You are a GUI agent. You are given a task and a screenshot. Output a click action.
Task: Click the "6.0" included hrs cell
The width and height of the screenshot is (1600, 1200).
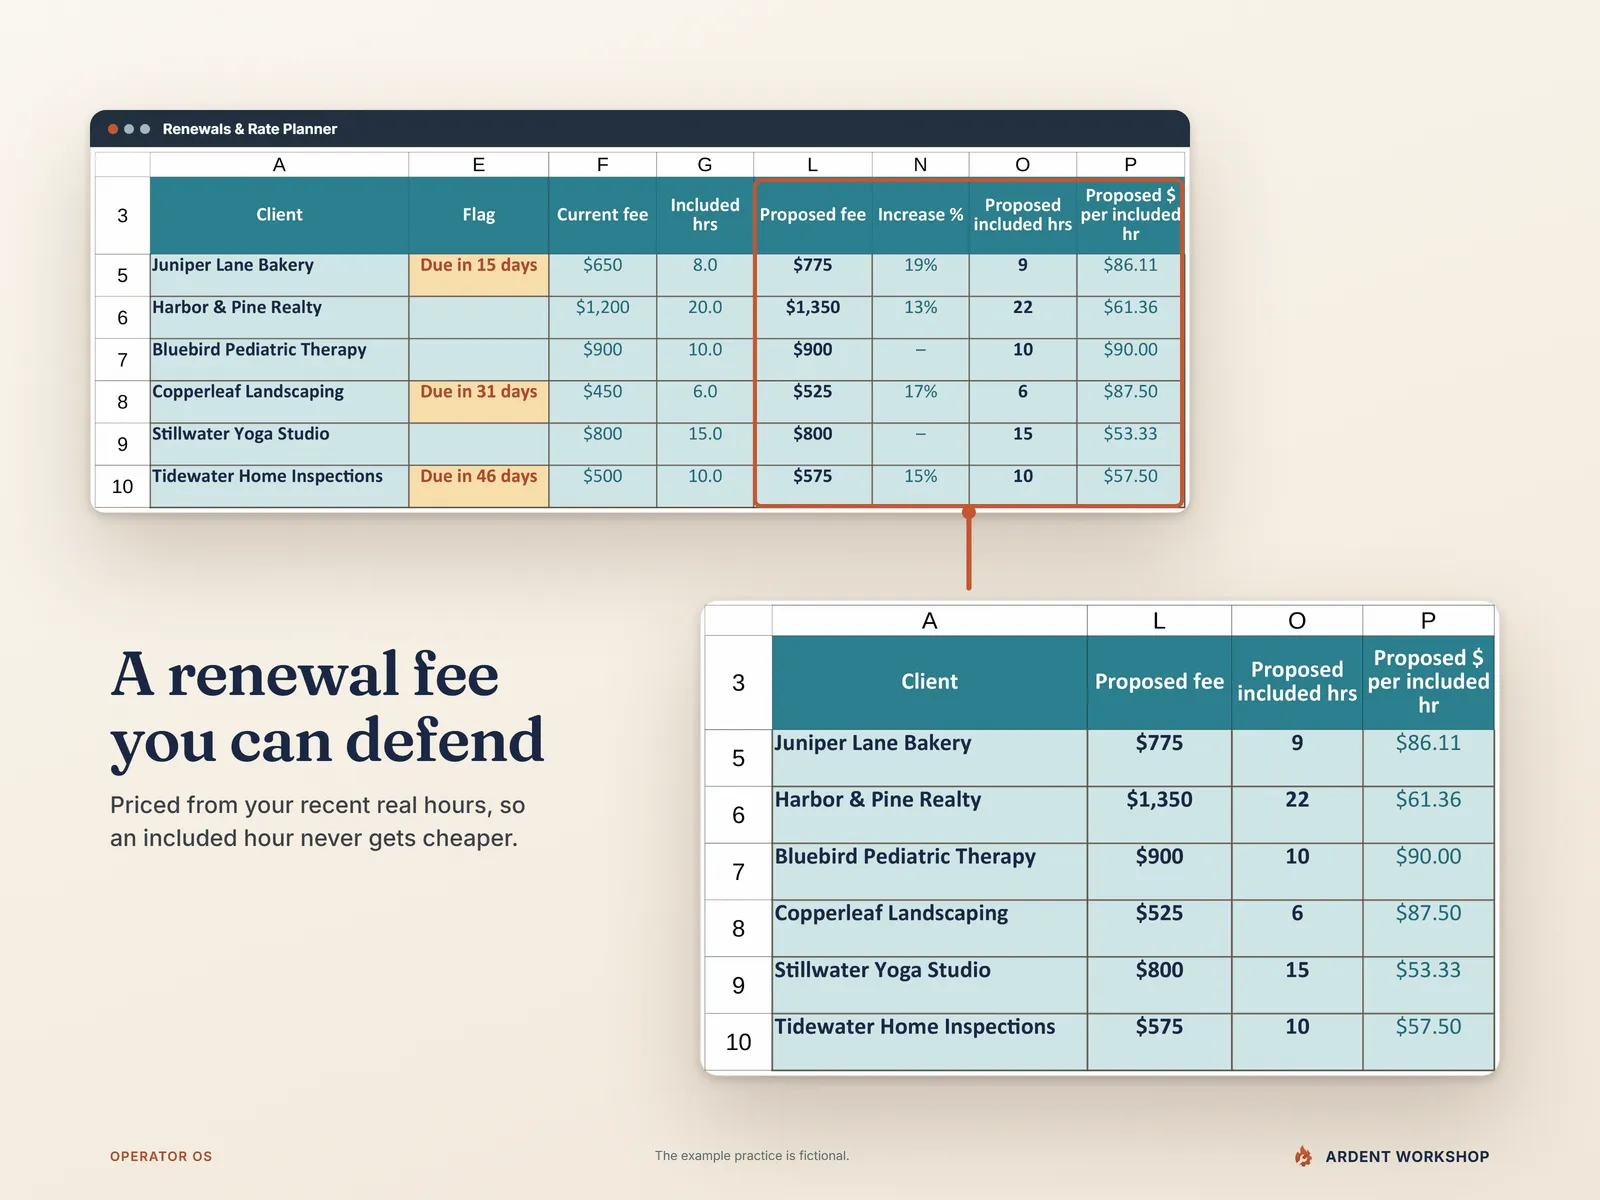pyautogui.click(x=705, y=402)
